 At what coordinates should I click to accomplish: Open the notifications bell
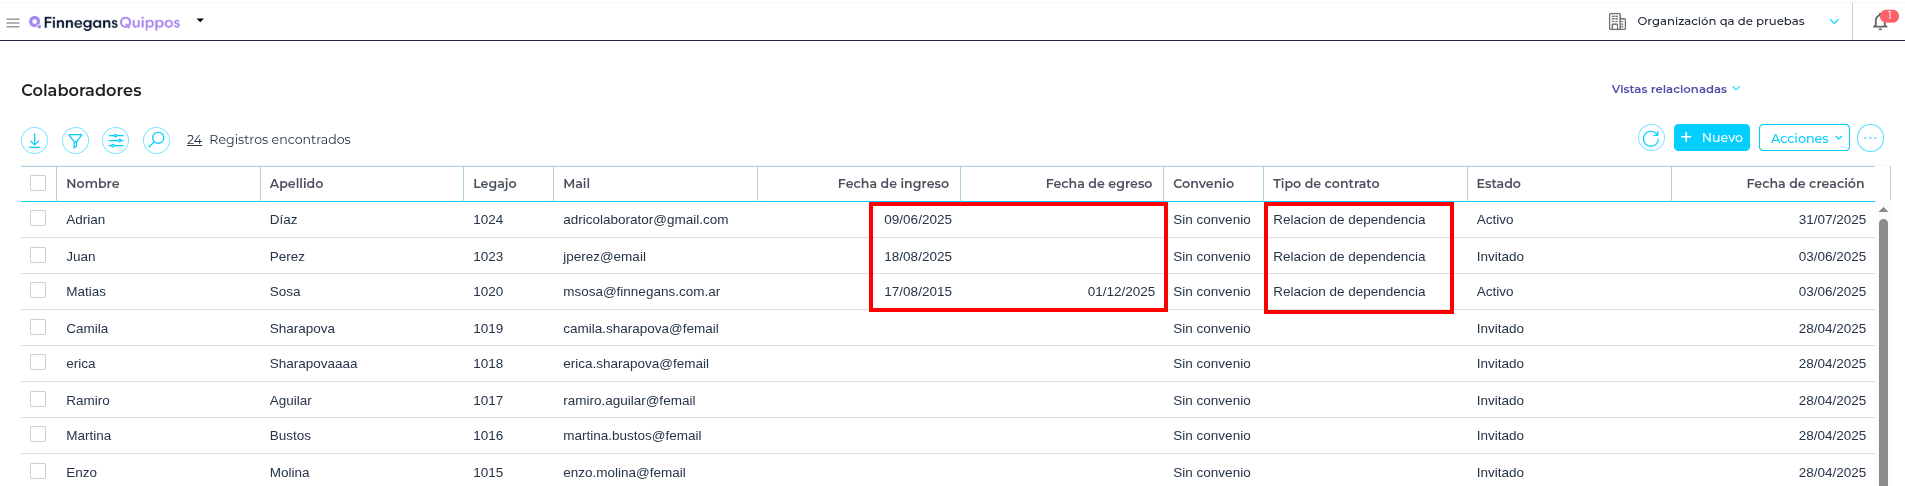tap(1880, 22)
